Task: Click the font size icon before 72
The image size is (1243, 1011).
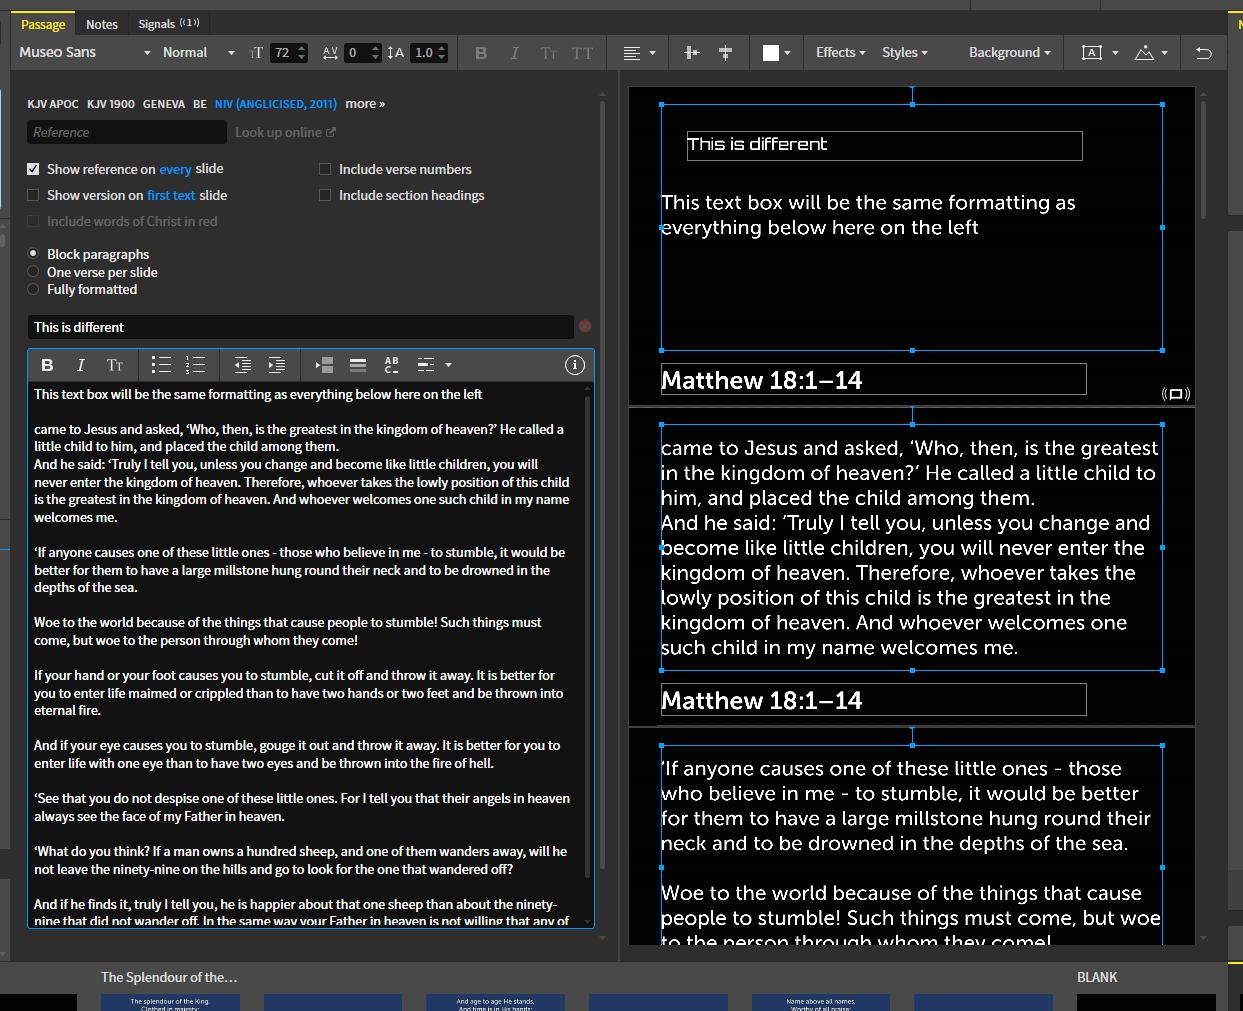Action: (256, 53)
